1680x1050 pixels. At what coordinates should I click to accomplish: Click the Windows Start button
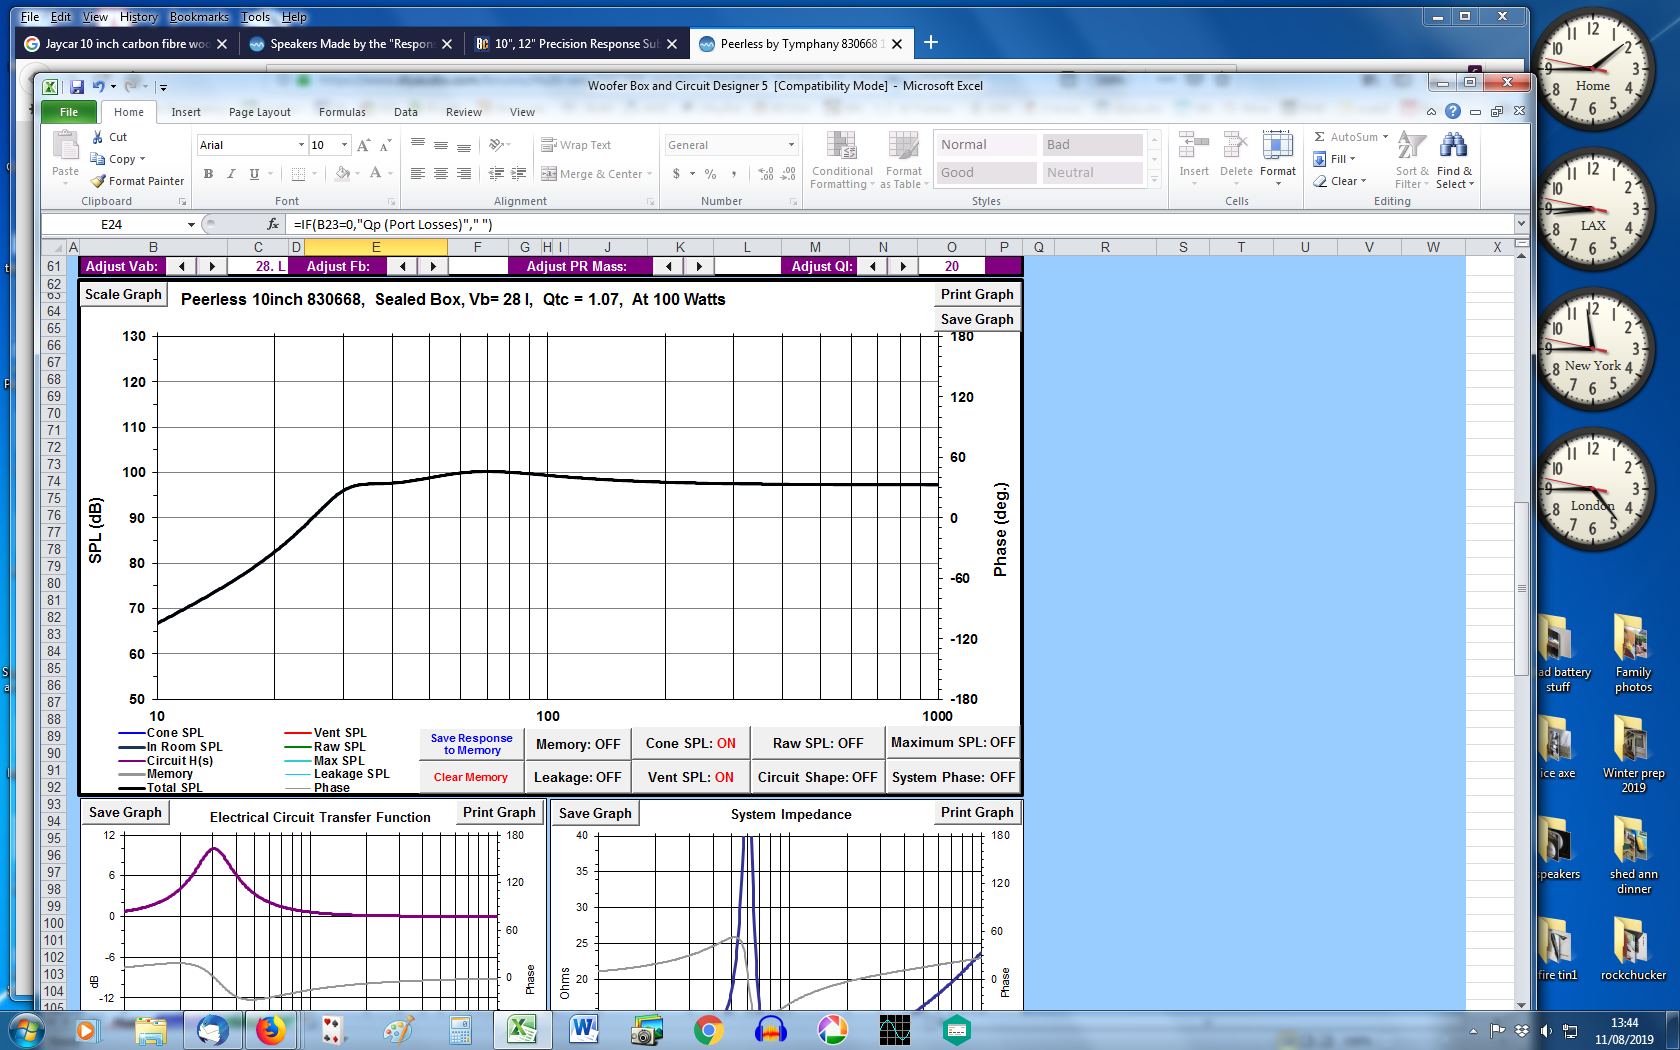click(x=25, y=1029)
